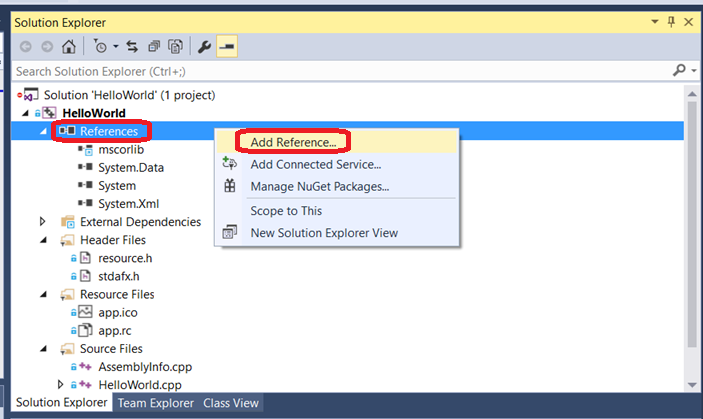Image resolution: width=703 pixels, height=419 pixels.
Task: Click the Back navigation arrow in toolbar
Action: click(x=26, y=47)
